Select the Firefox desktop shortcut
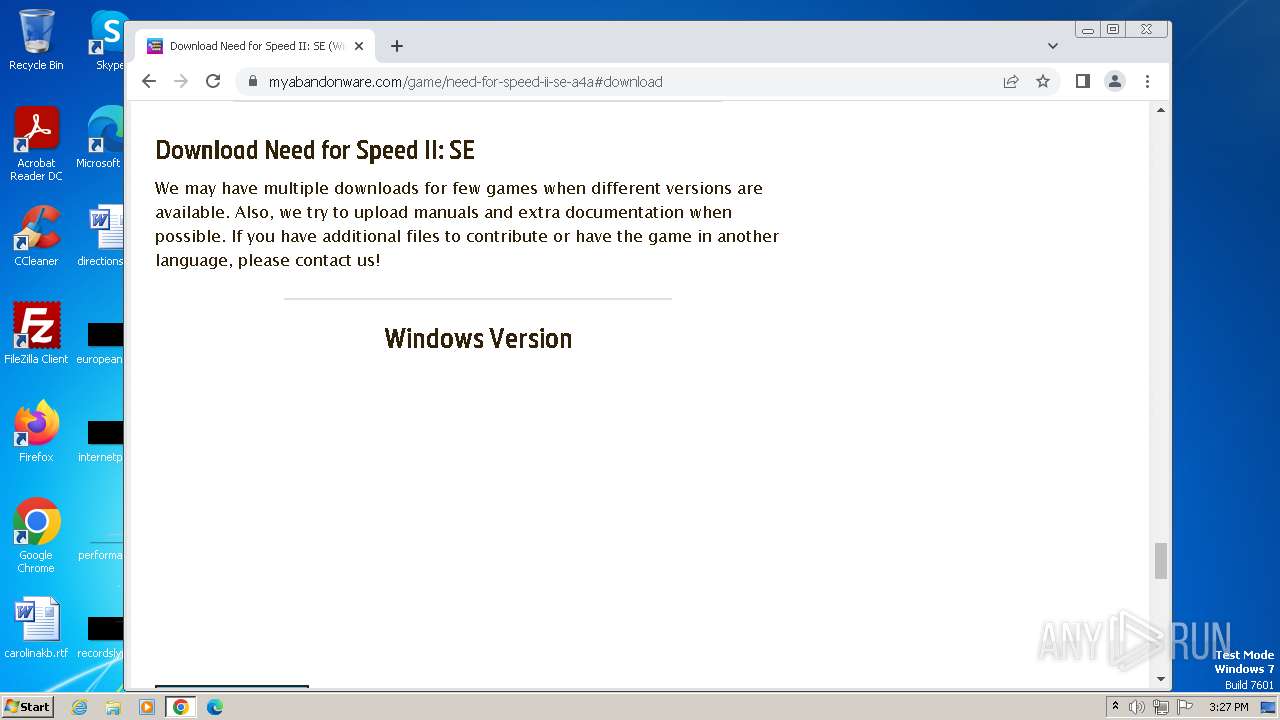Image resolution: width=1280 pixels, height=720 pixels. (x=36, y=431)
